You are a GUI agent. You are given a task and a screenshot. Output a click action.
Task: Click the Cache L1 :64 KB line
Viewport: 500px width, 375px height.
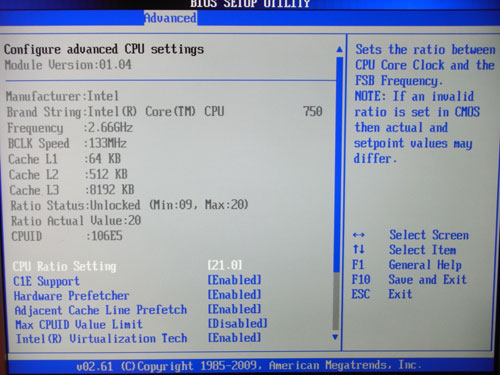tap(65, 159)
